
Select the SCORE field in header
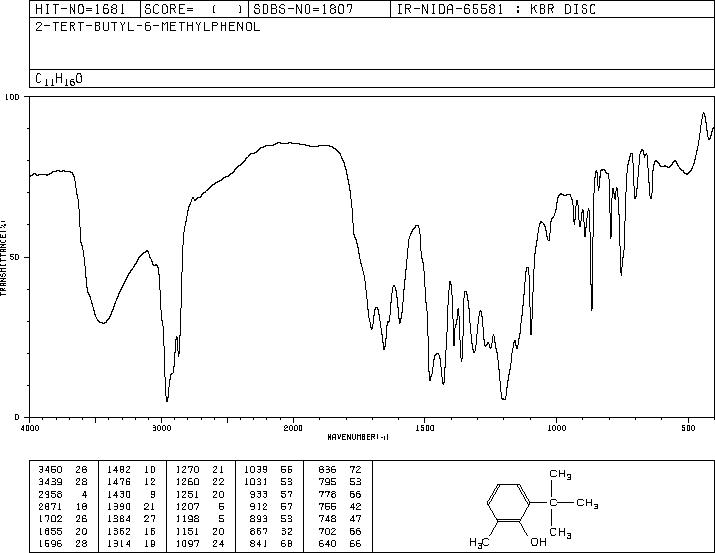[194, 9]
